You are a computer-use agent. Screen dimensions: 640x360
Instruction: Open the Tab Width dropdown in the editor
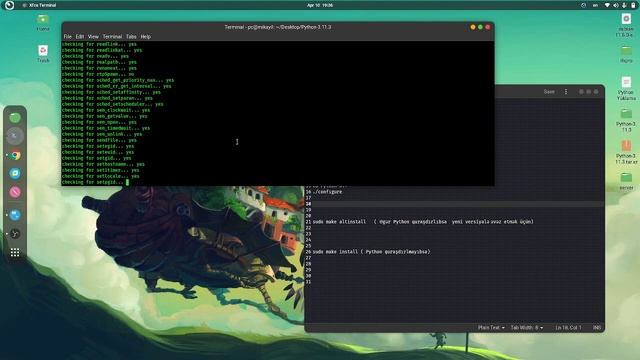(x=527, y=327)
